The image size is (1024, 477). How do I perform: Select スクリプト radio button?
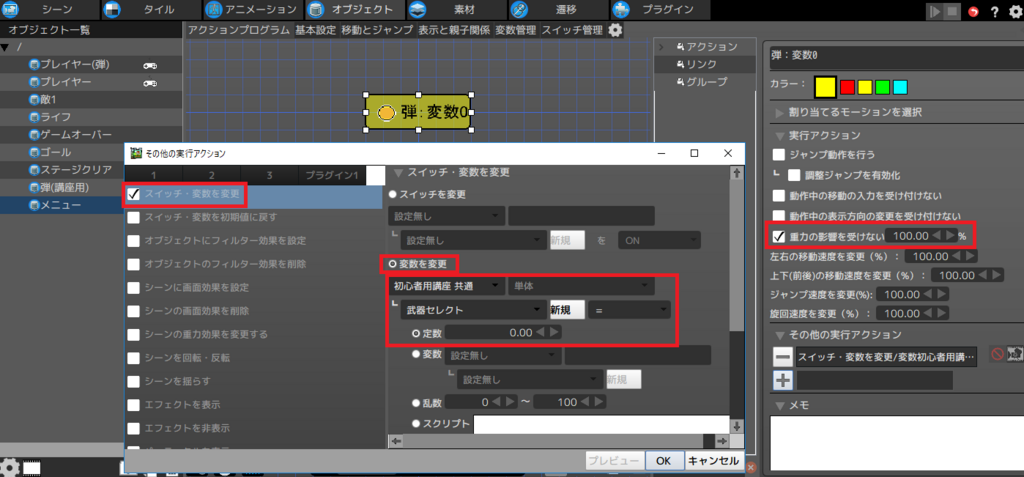coord(416,423)
